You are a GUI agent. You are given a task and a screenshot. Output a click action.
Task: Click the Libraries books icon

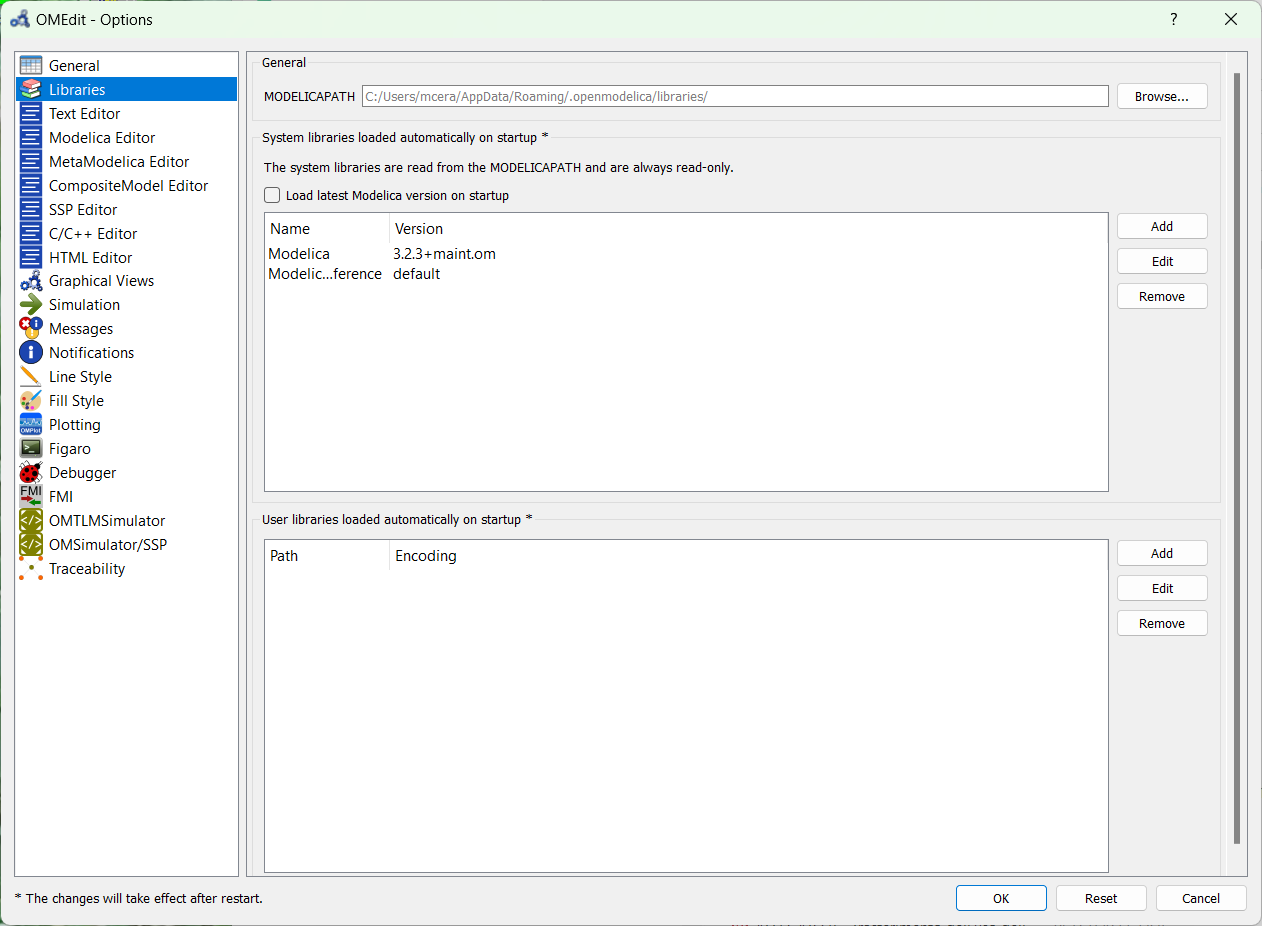click(x=31, y=90)
